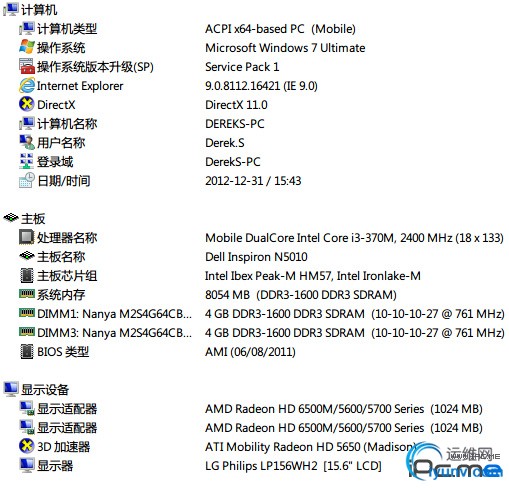Select the 3D 加速器 label

63,447
